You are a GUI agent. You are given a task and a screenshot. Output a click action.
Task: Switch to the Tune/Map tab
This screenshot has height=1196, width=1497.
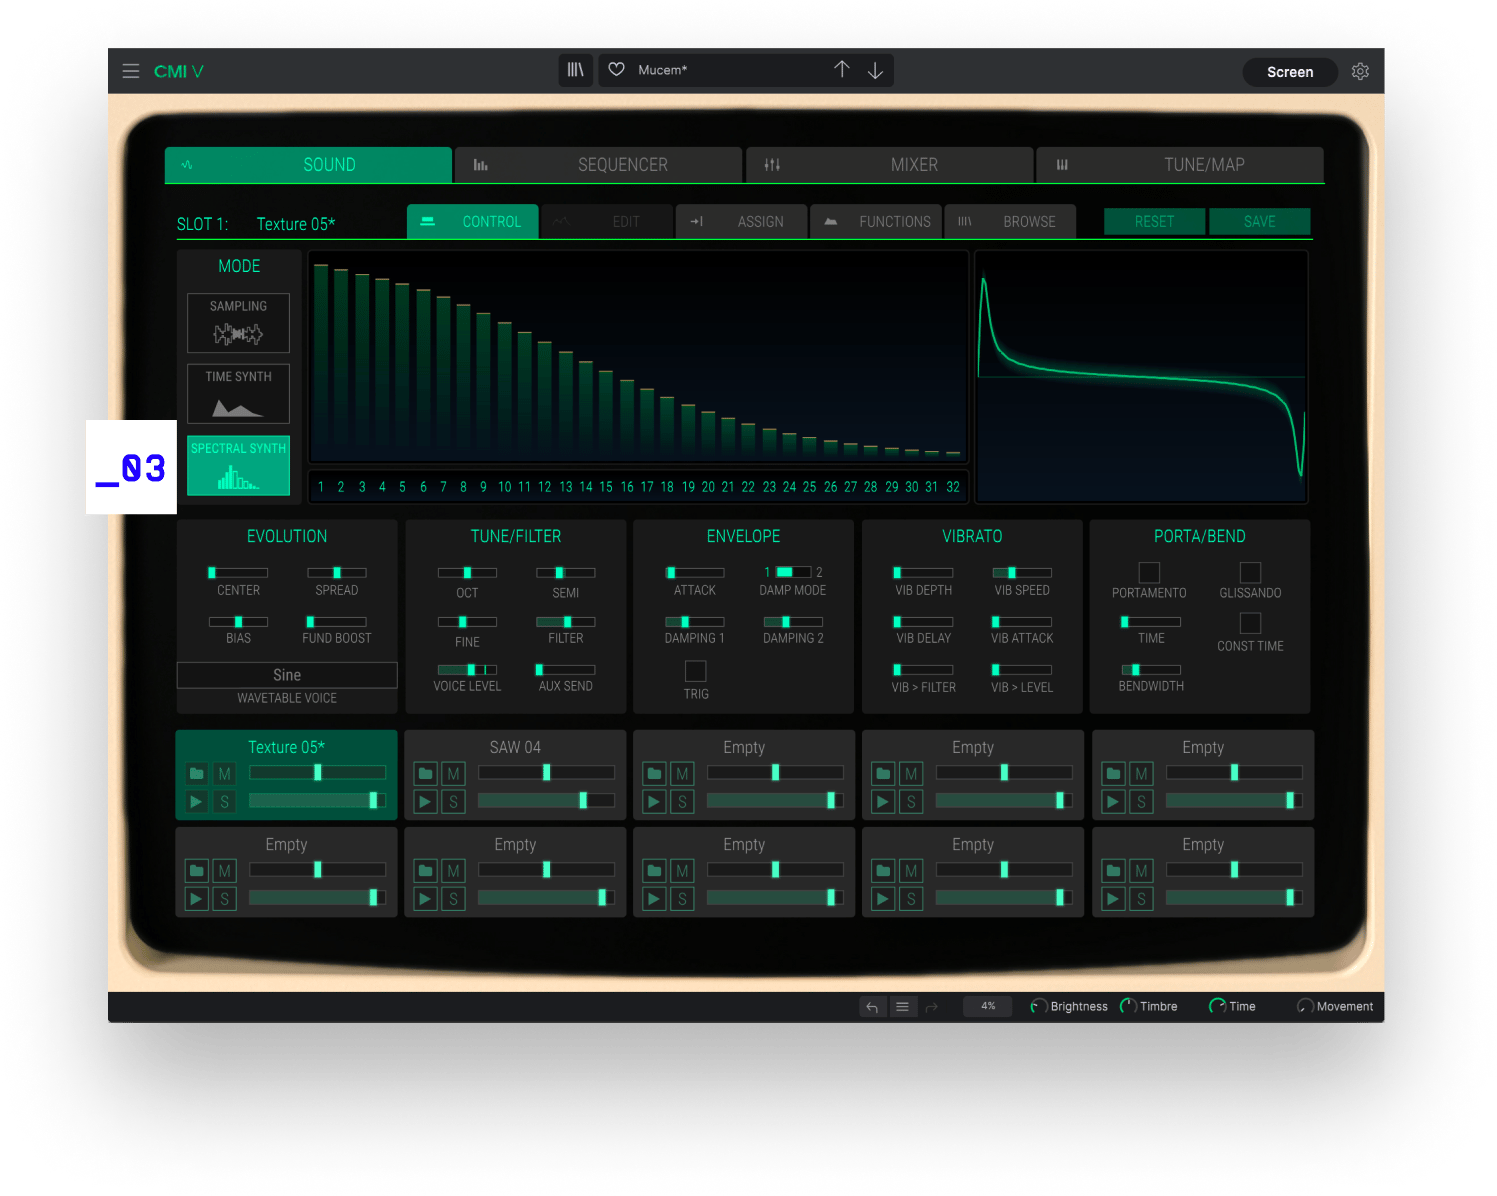point(1180,165)
